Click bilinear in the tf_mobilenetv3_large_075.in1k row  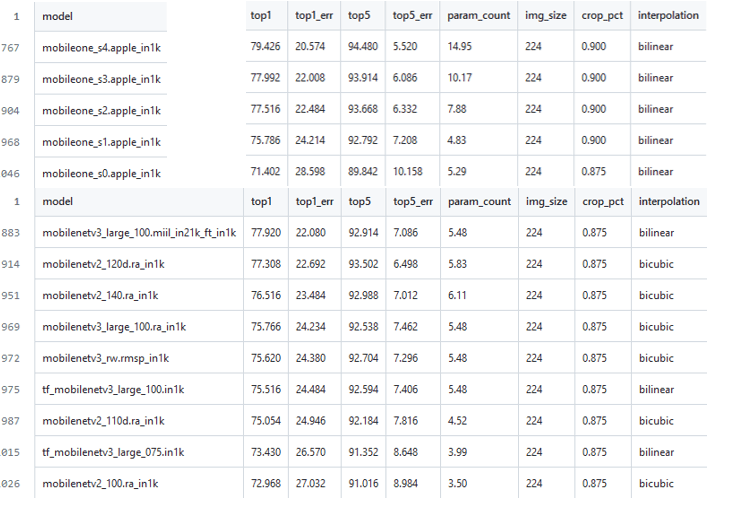tap(656, 452)
